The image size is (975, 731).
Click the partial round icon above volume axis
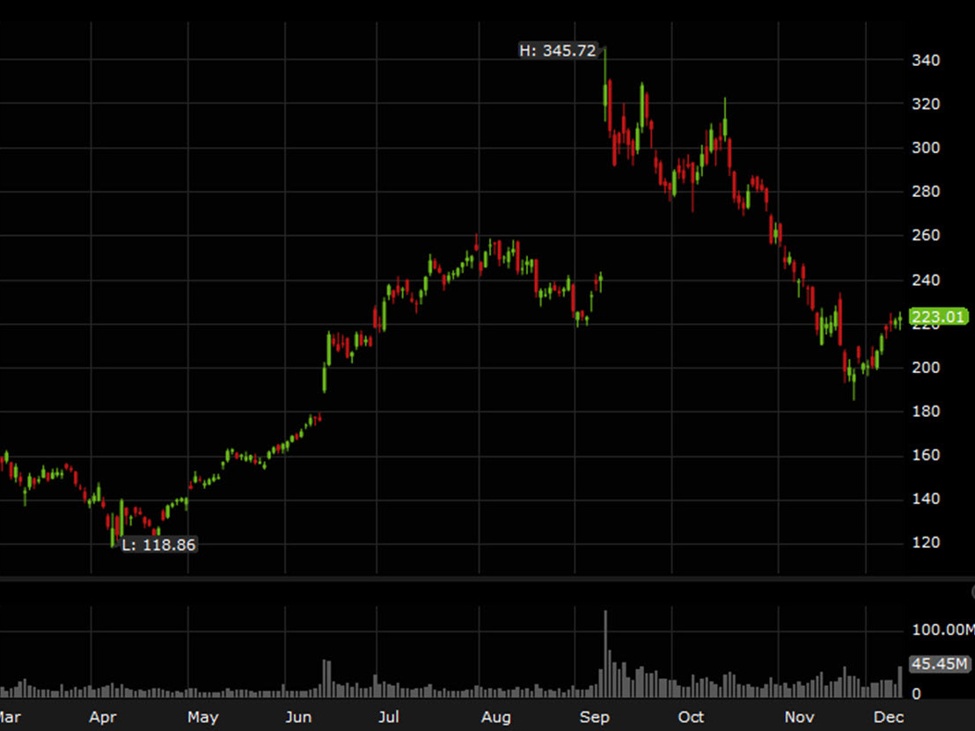pos(971,592)
